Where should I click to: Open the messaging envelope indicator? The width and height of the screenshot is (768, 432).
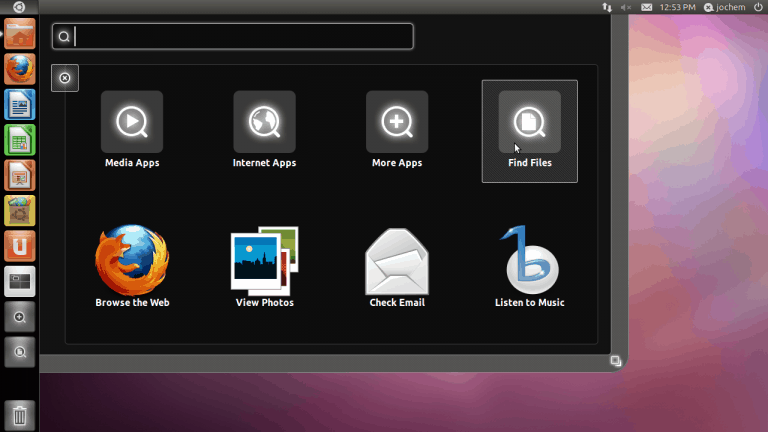(647, 7)
